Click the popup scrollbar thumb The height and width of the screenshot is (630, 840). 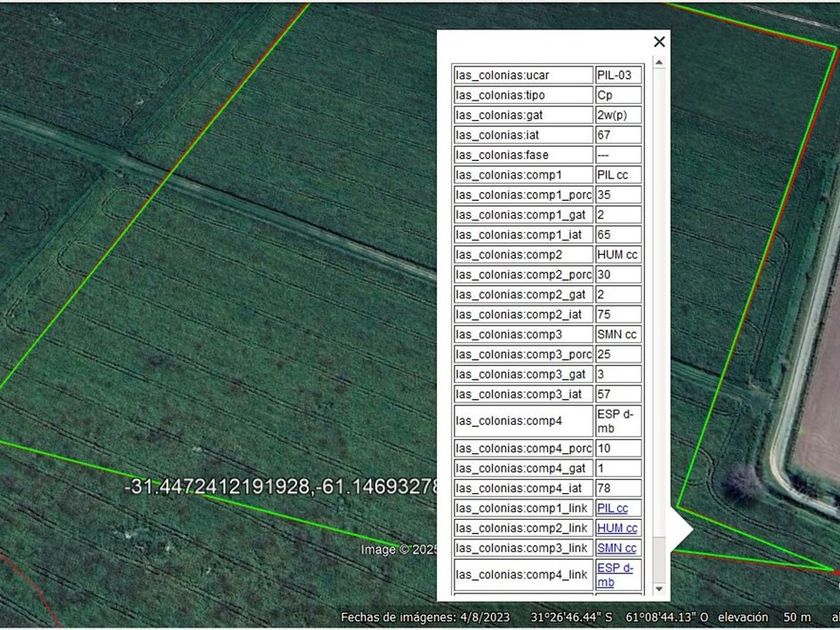659,560
